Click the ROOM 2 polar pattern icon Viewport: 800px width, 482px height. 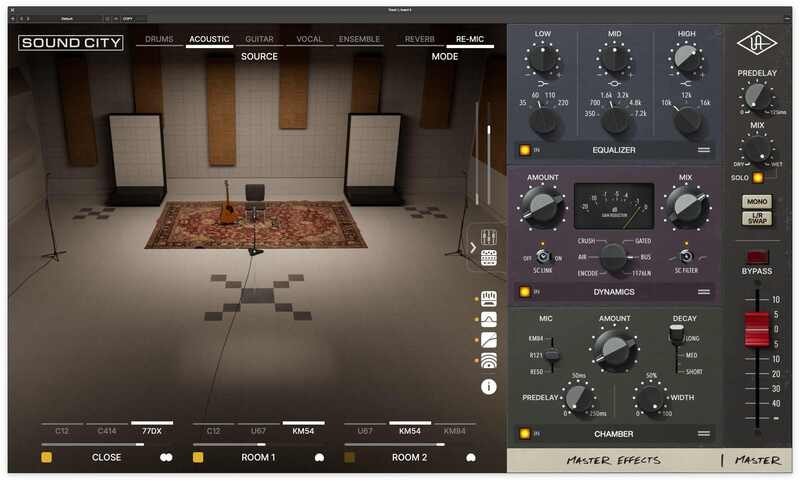470,457
